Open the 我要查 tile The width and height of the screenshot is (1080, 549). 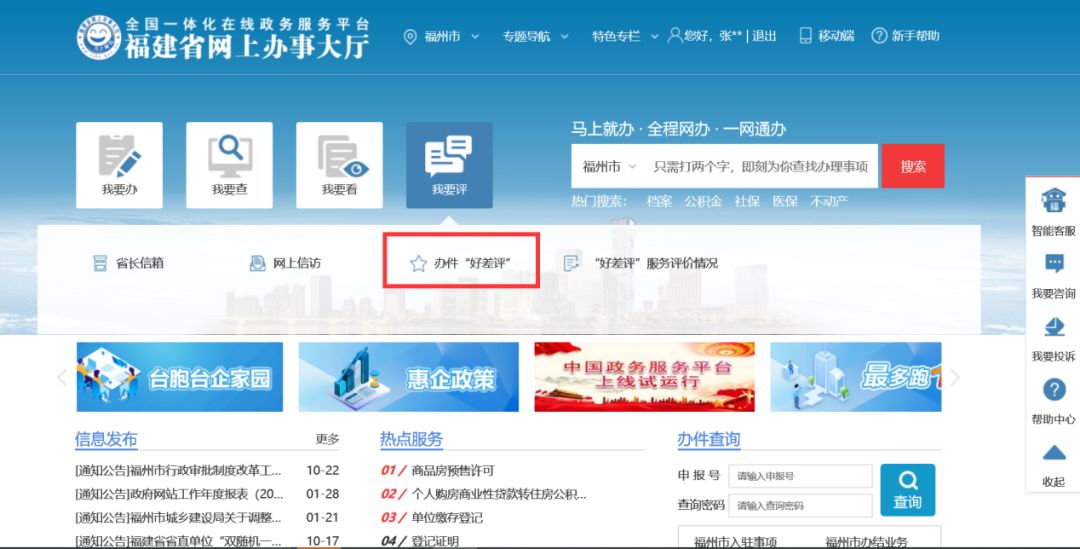229,165
